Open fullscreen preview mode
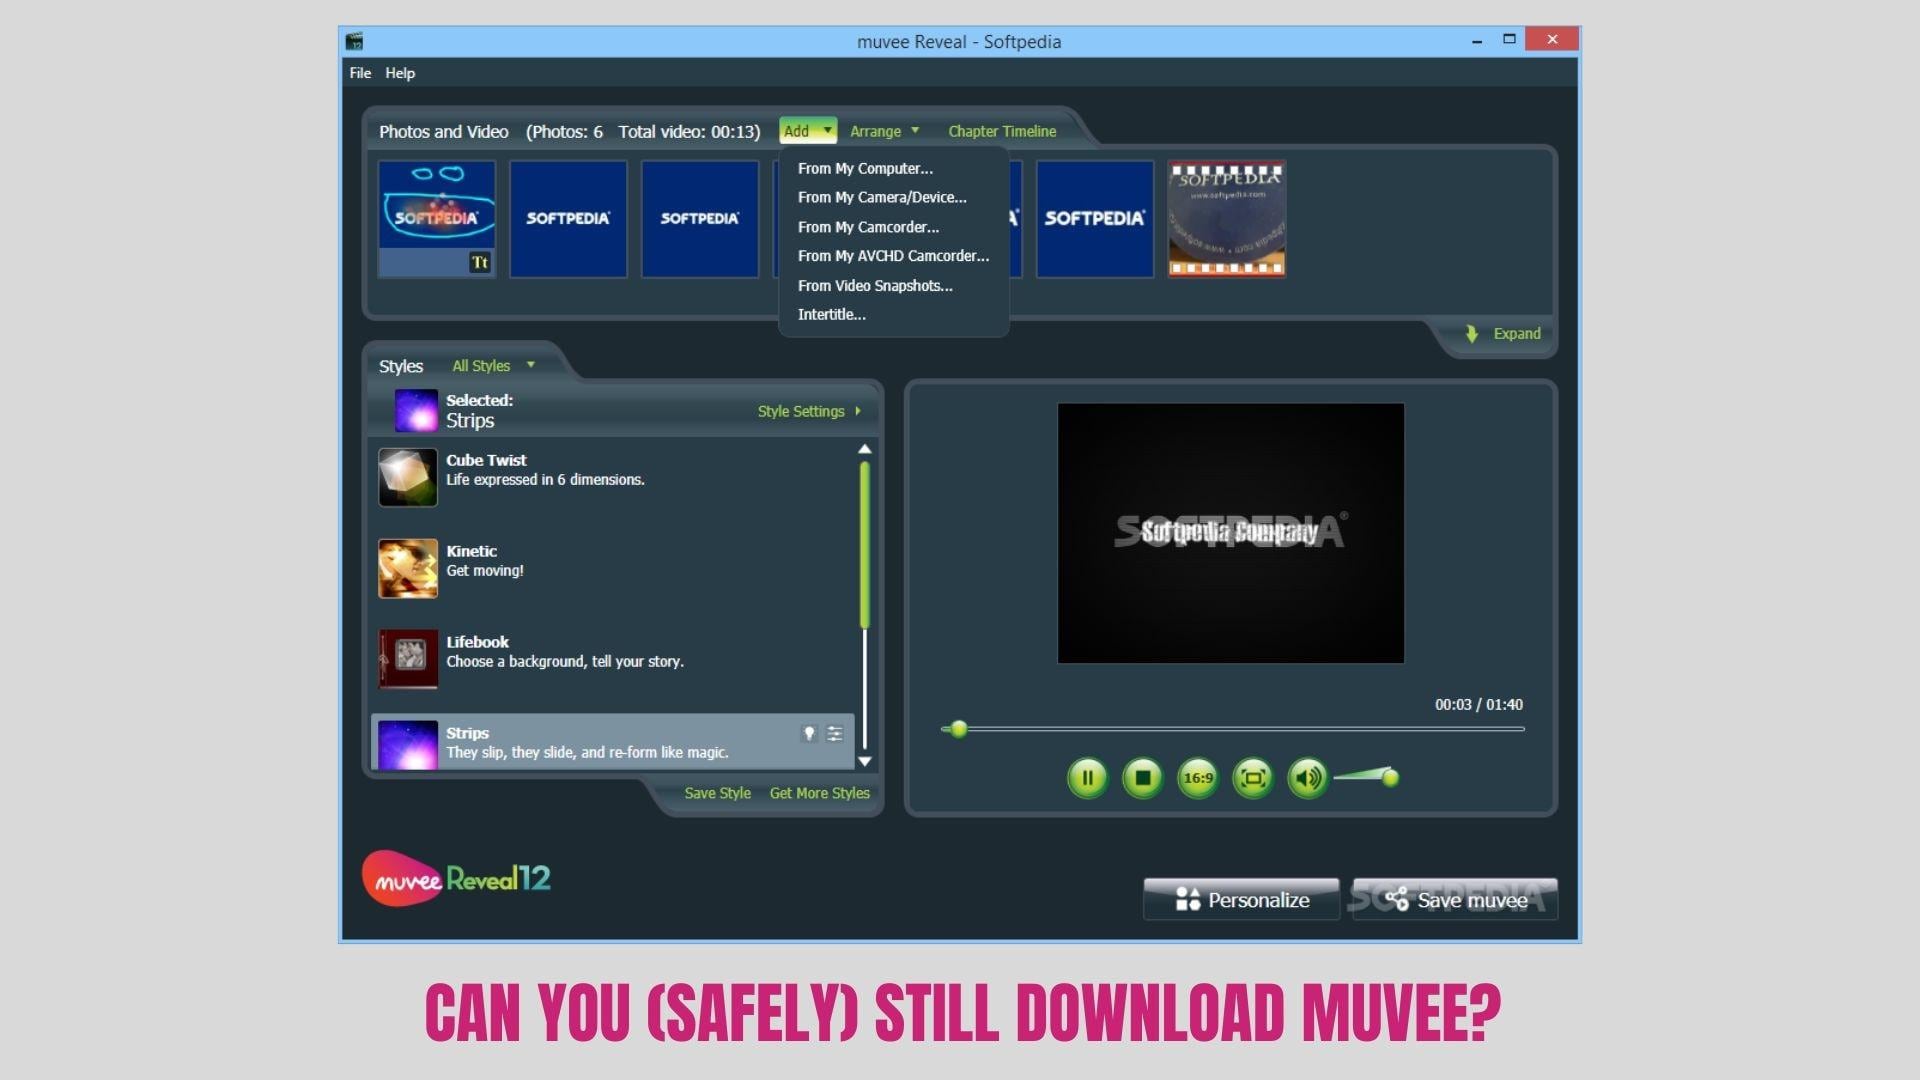 [x=1252, y=778]
